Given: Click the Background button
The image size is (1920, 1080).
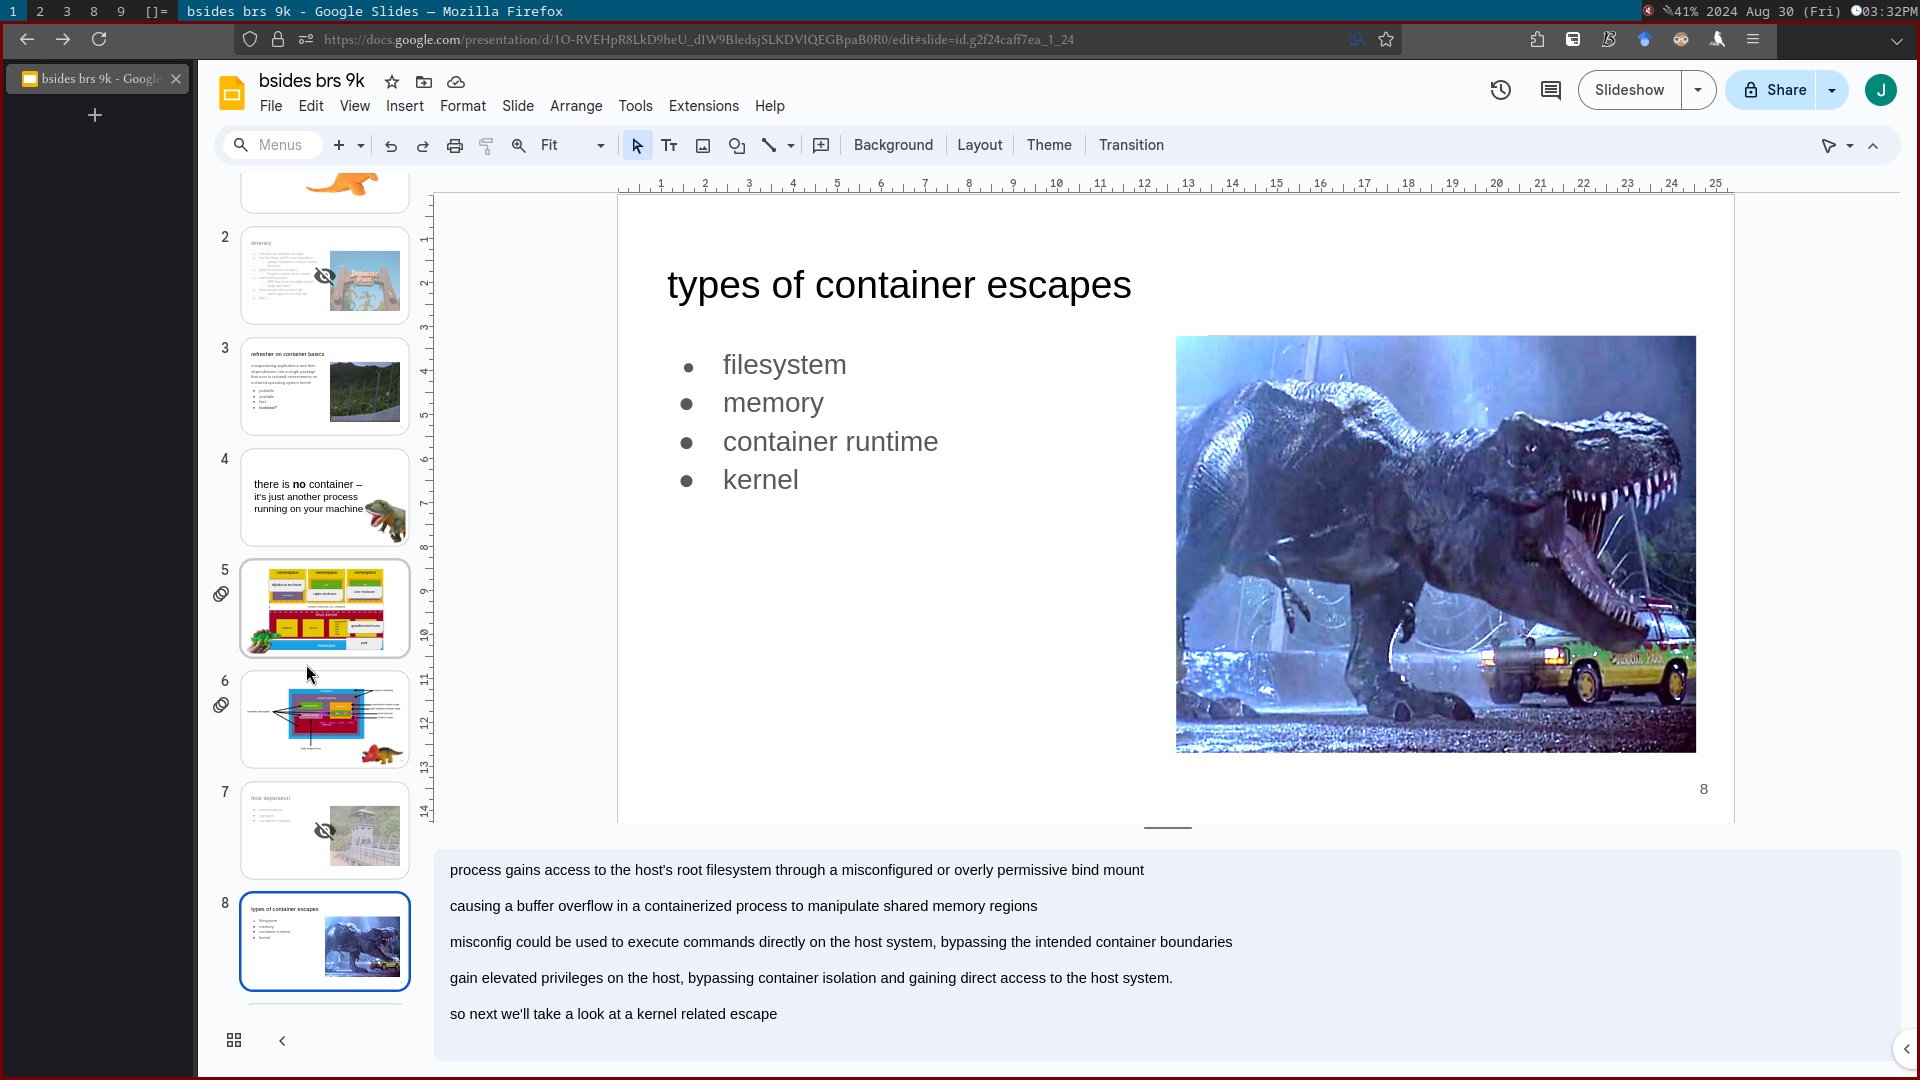Looking at the screenshot, I should click(893, 145).
